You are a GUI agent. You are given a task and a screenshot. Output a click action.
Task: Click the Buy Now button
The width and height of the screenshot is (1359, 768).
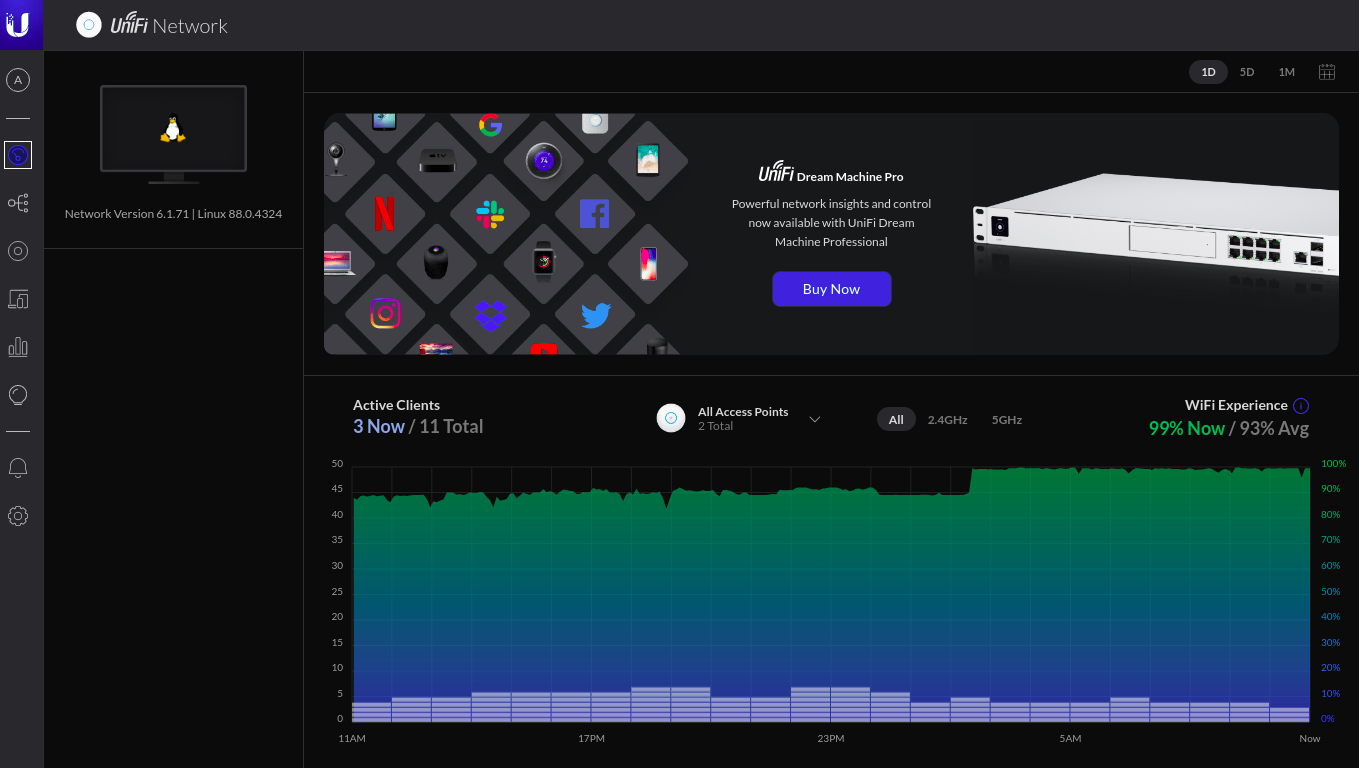(831, 289)
